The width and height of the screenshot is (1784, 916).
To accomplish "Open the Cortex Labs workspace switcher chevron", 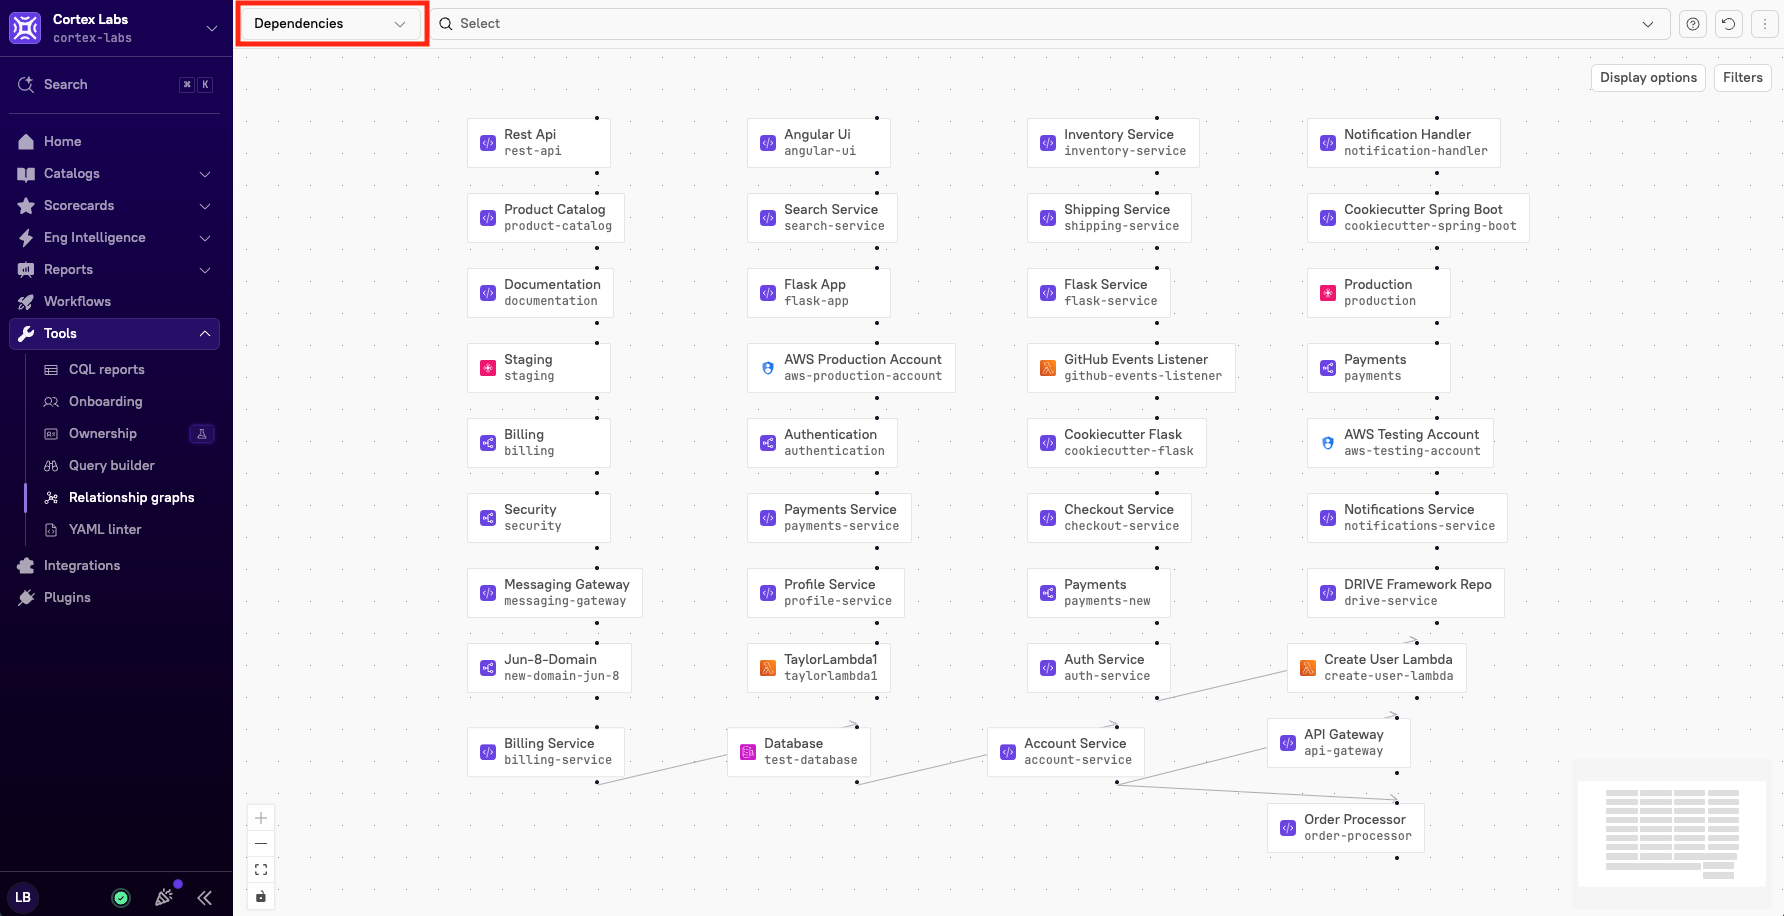I will (212, 28).
